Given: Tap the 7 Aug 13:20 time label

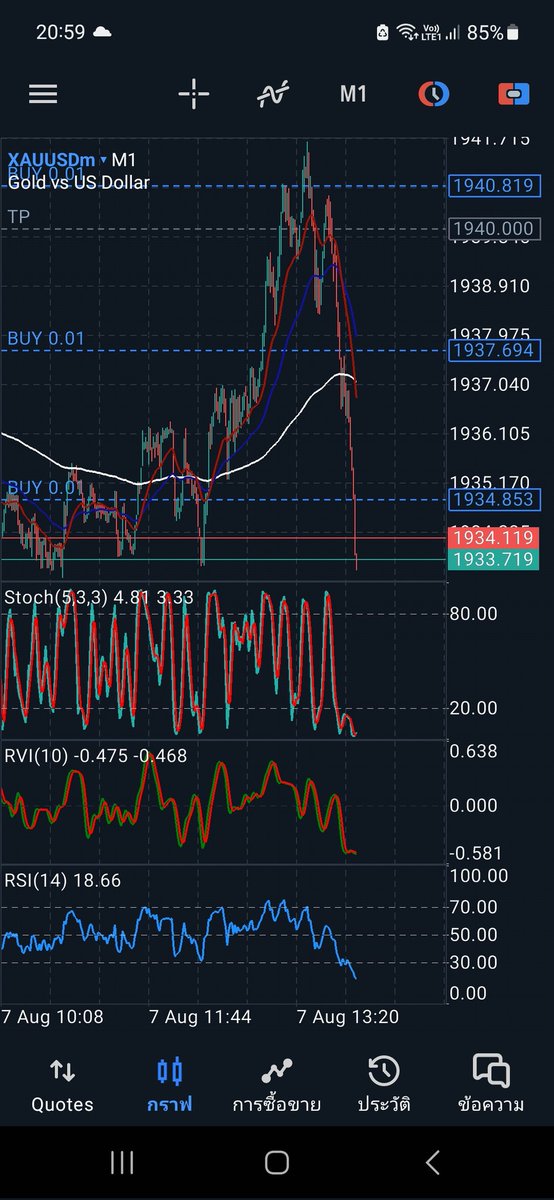Looking at the screenshot, I should 348,1017.
